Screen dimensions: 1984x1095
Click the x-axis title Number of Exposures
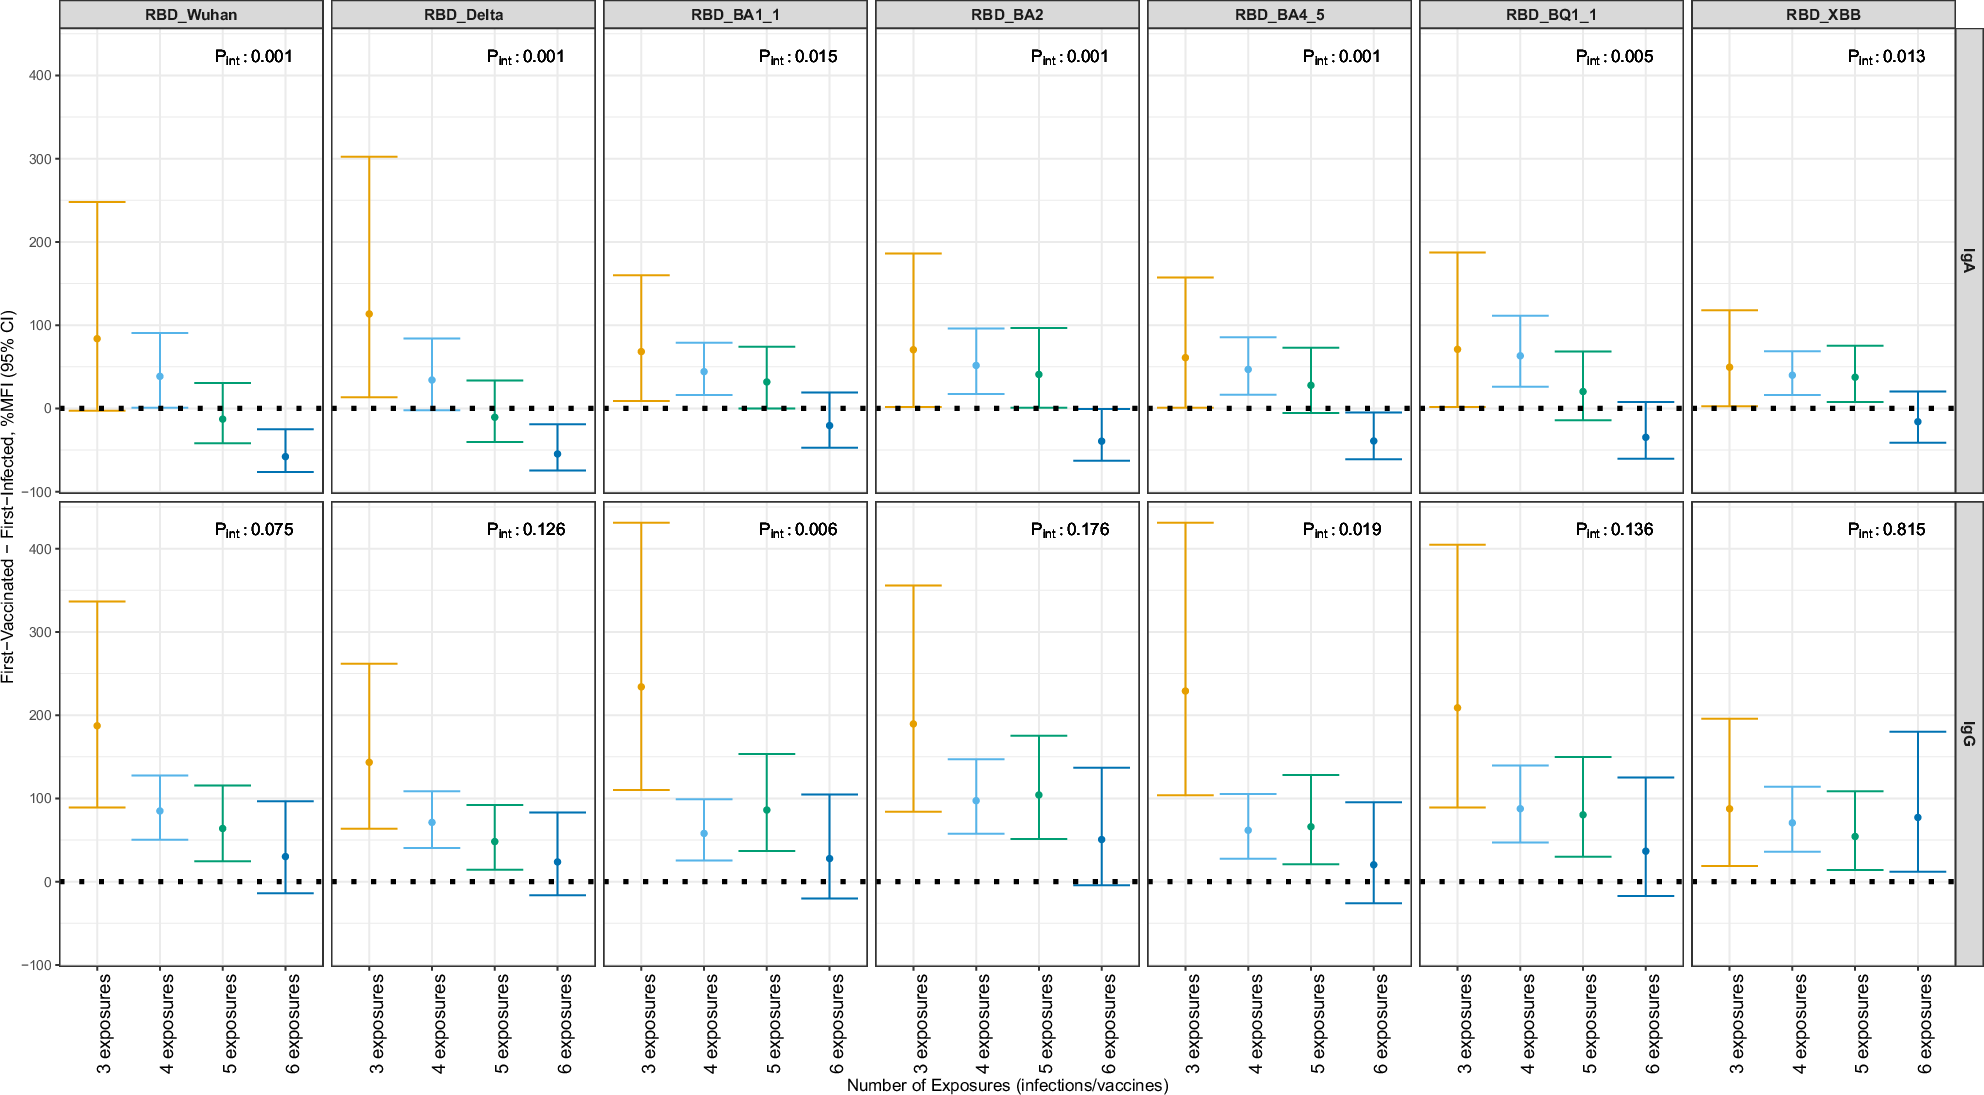1007,1085
